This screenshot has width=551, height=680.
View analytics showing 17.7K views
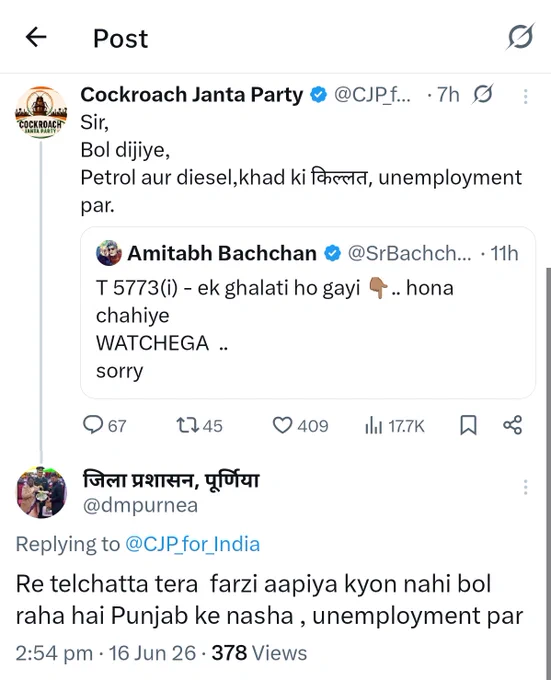(395, 426)
